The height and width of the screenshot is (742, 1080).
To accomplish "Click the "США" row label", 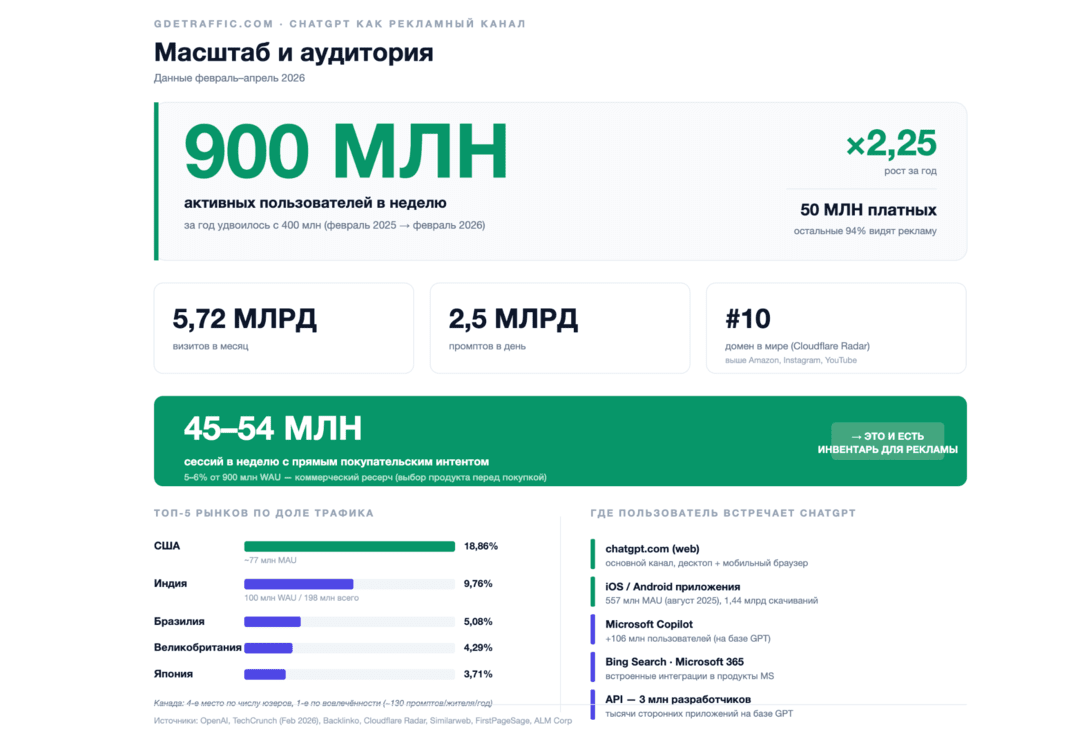I will (167, 546).
